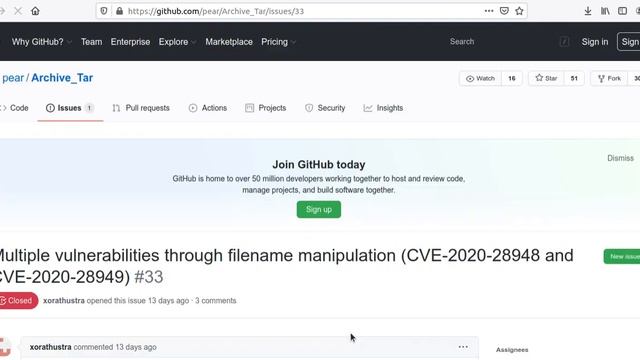Show site security info via the lock icon

pos(119,11)
